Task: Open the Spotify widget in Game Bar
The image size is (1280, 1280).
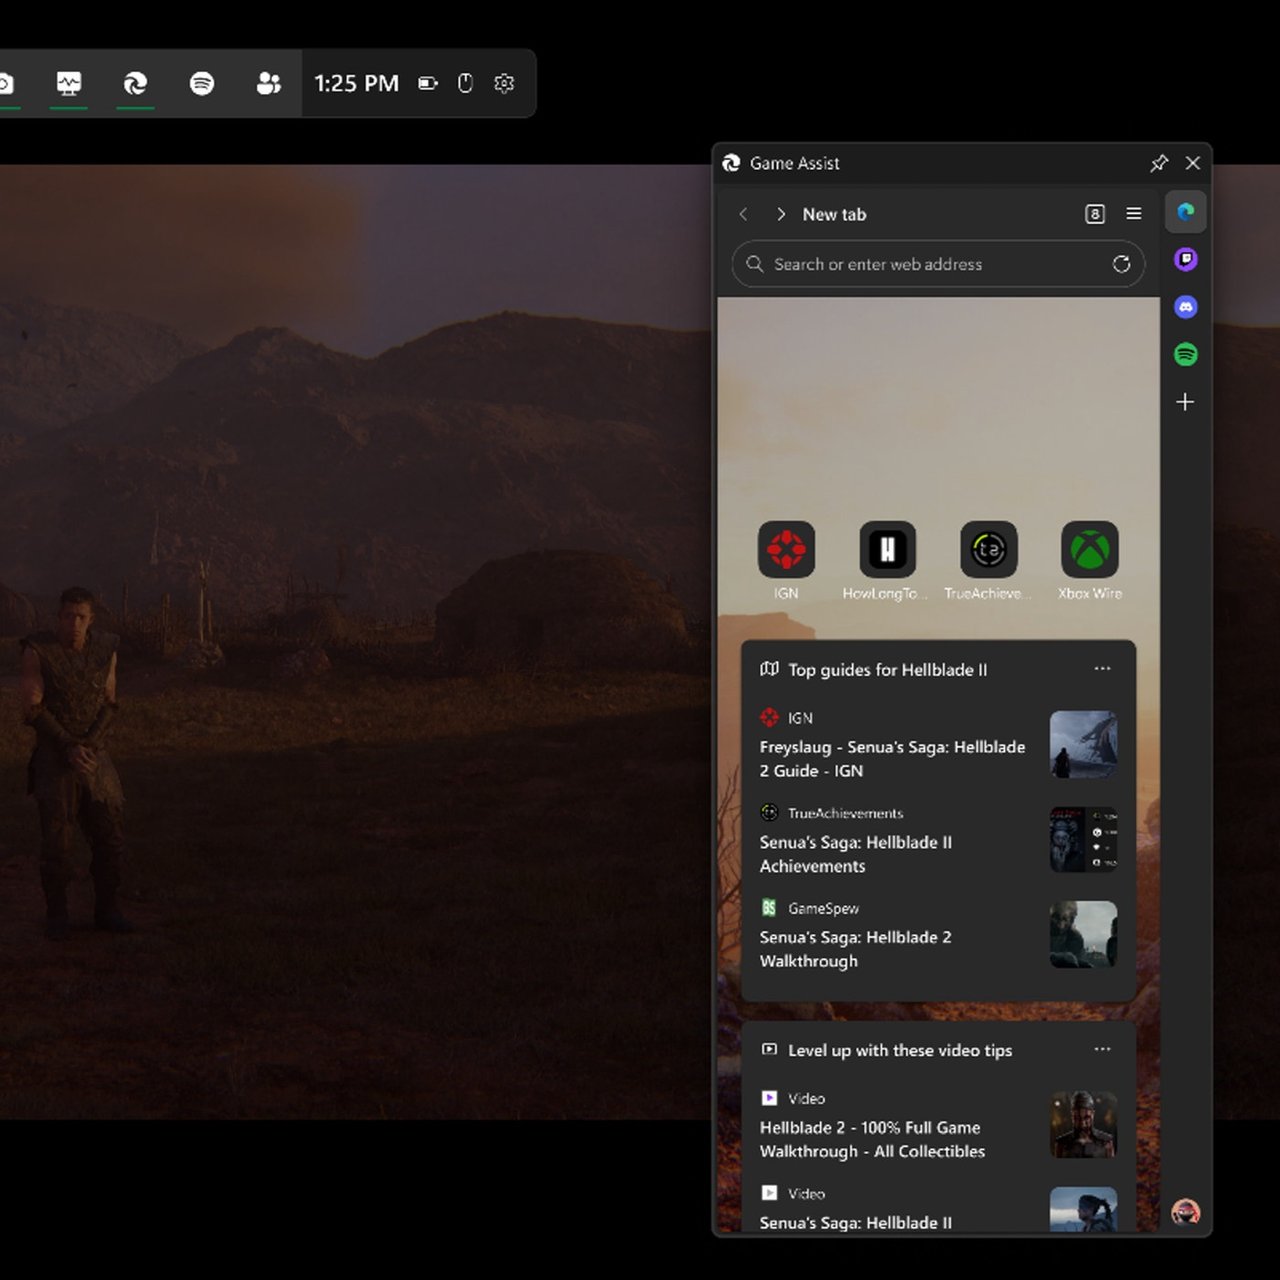Action: (x=202, y=83)
